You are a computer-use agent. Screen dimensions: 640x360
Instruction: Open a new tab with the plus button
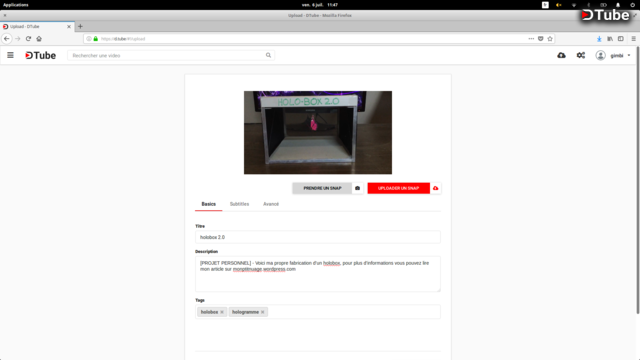pyautogui.click(x=80, y=27)
